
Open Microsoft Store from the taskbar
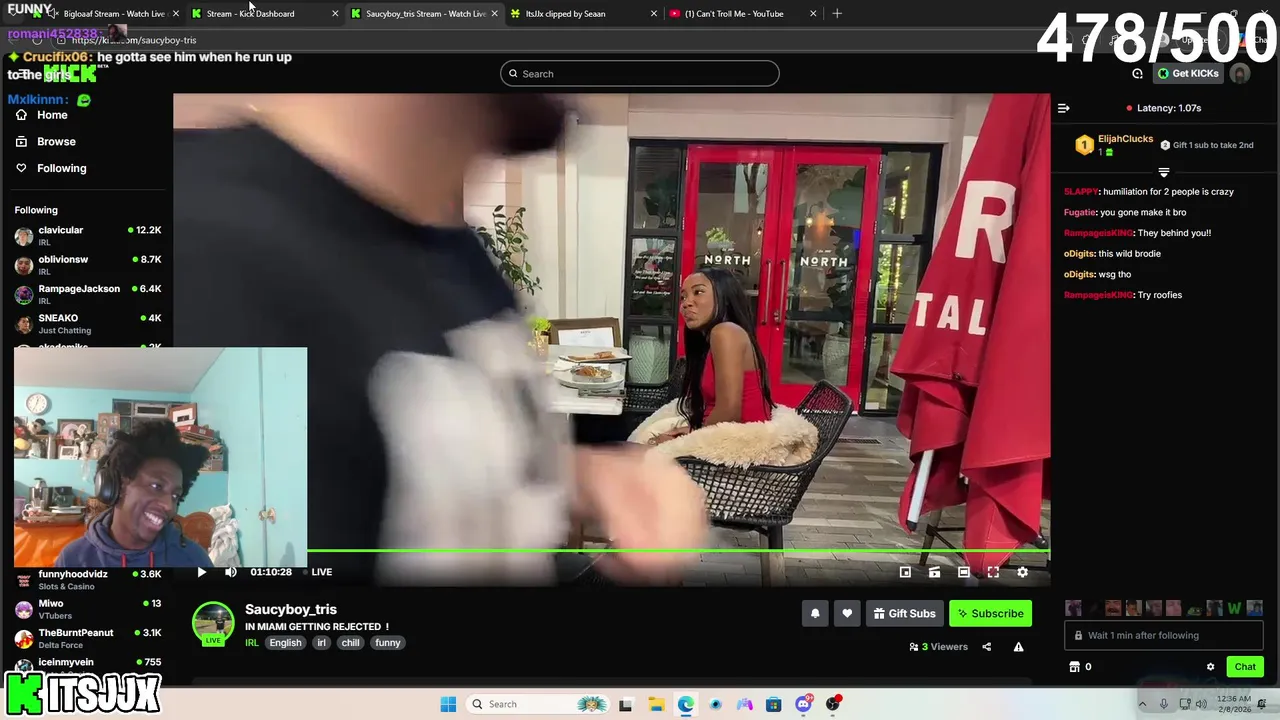(x=773, y=704)
